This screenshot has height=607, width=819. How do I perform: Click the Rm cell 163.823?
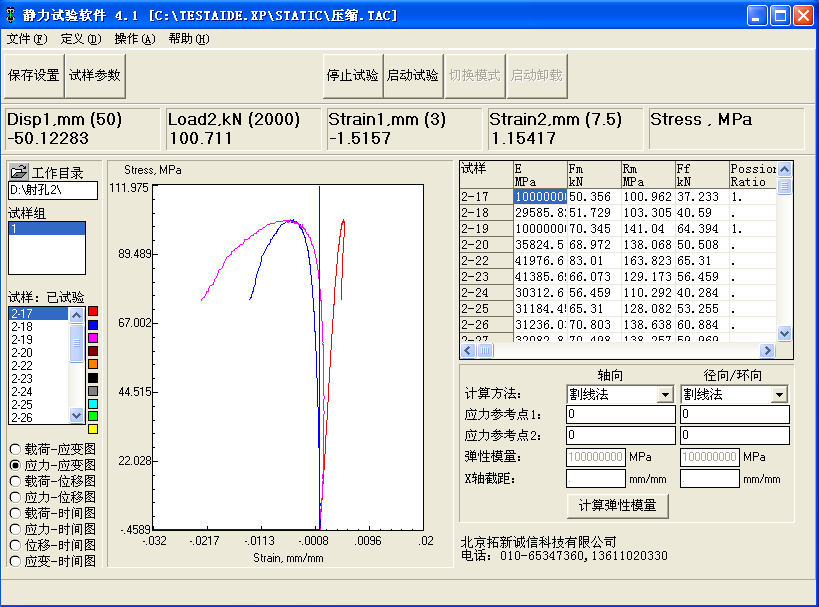pyautogui.click(x=648, y=261)
